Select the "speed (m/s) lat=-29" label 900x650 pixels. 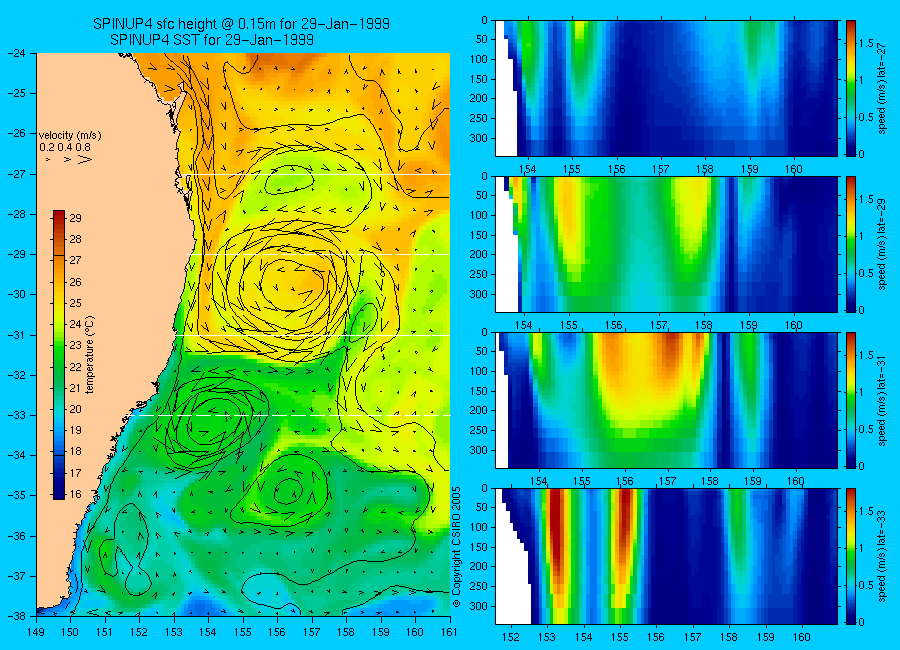(x=883, y=244)
